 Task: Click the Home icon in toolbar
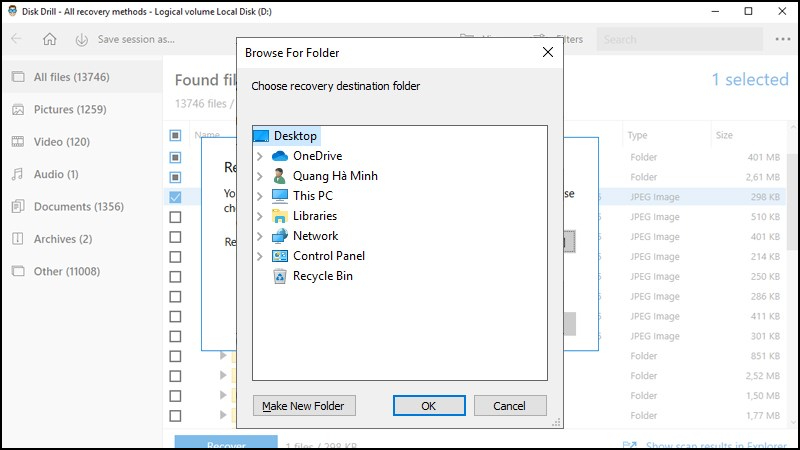coord(49,40)
